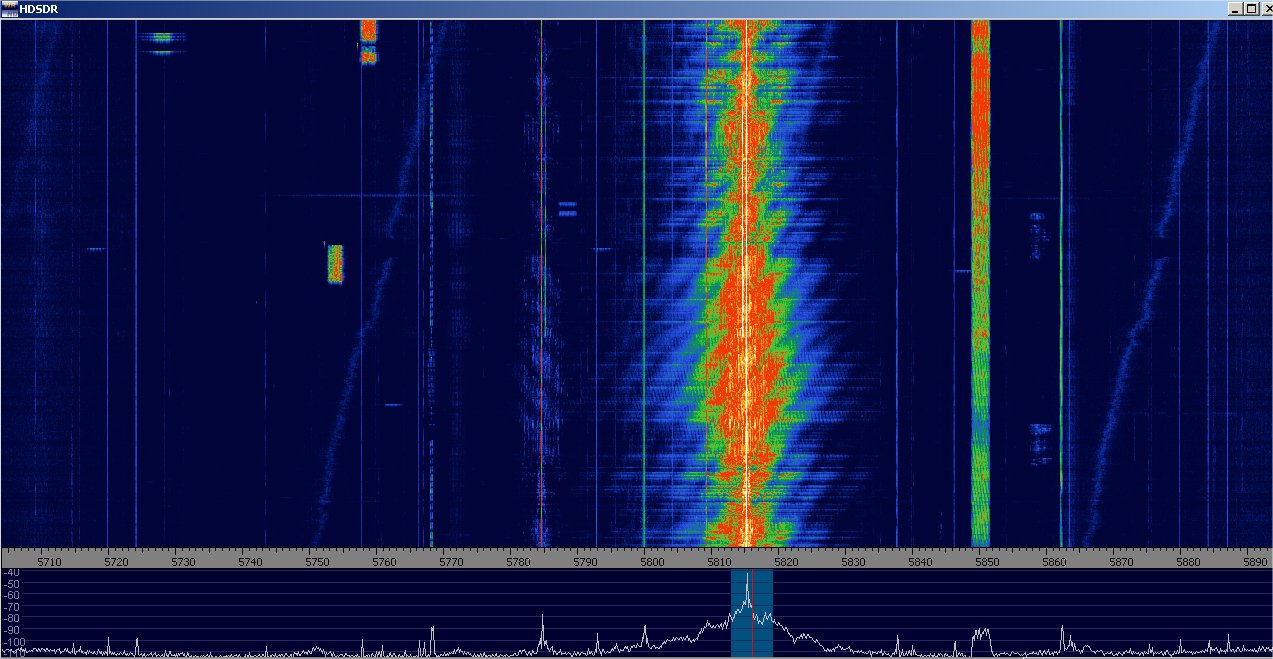Click the 5760 frequency scale label
This screenshot has height=659, width=1273.
(384, 562)
